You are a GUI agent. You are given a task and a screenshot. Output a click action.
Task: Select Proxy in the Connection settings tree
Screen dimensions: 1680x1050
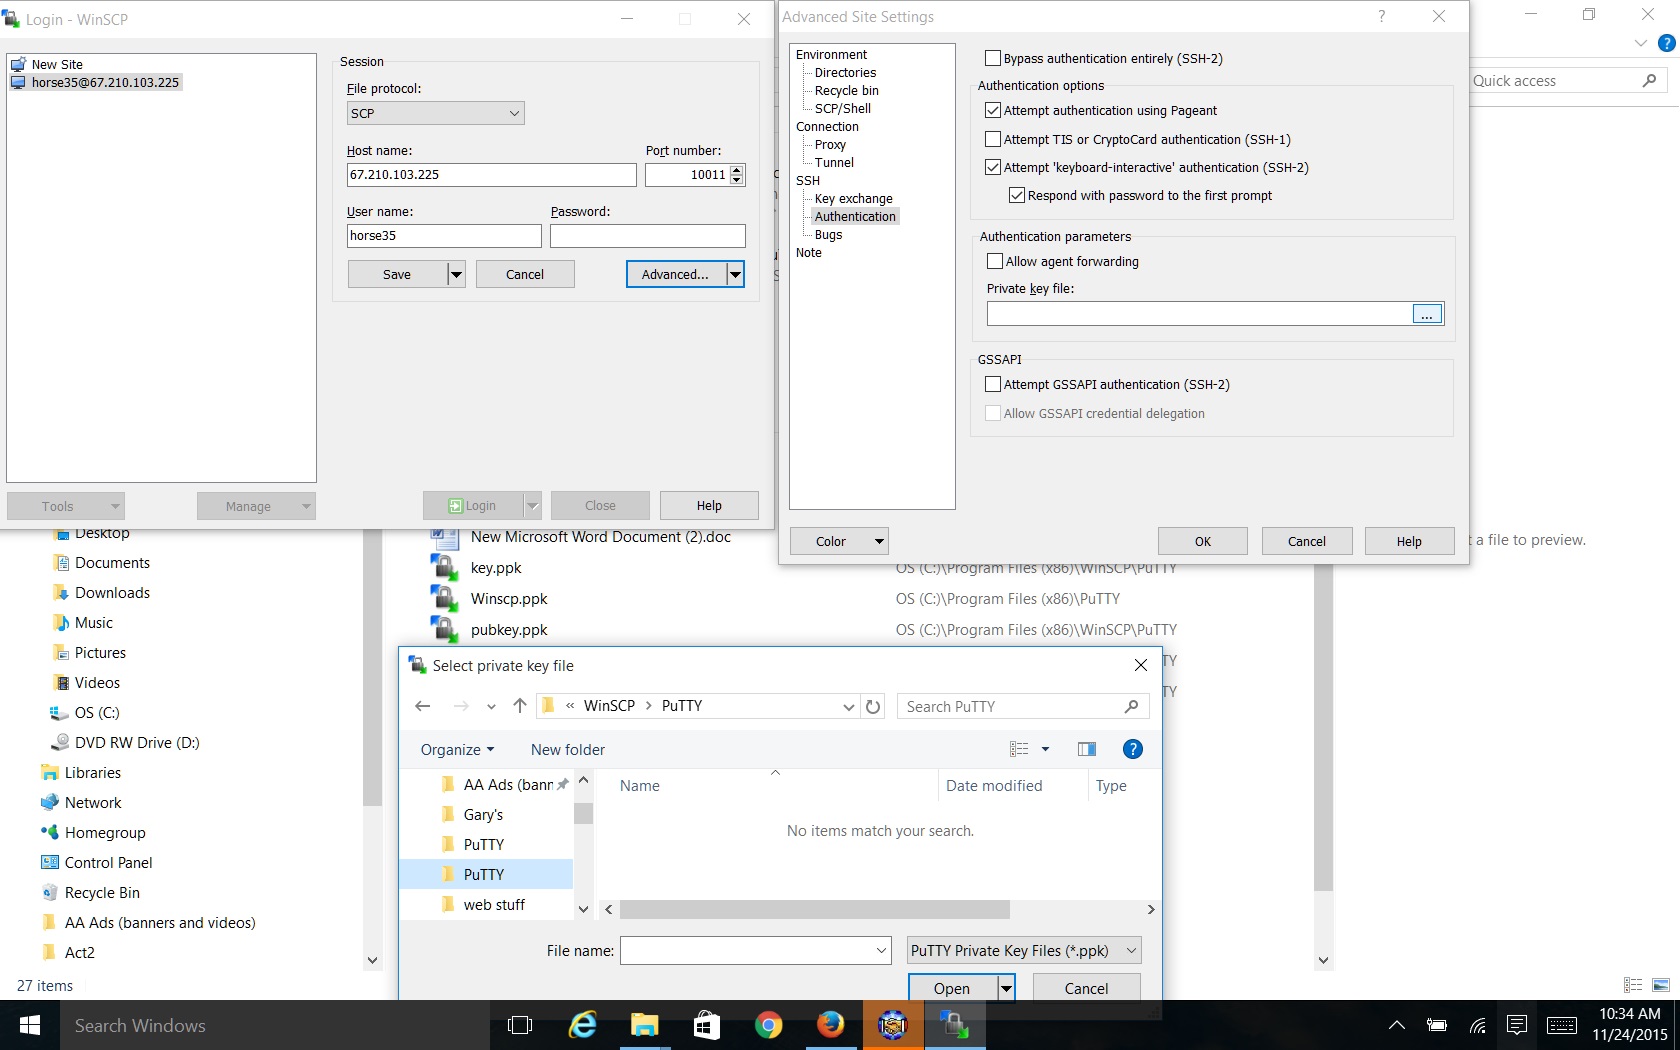pyautogui.click(x=829, y=144)
